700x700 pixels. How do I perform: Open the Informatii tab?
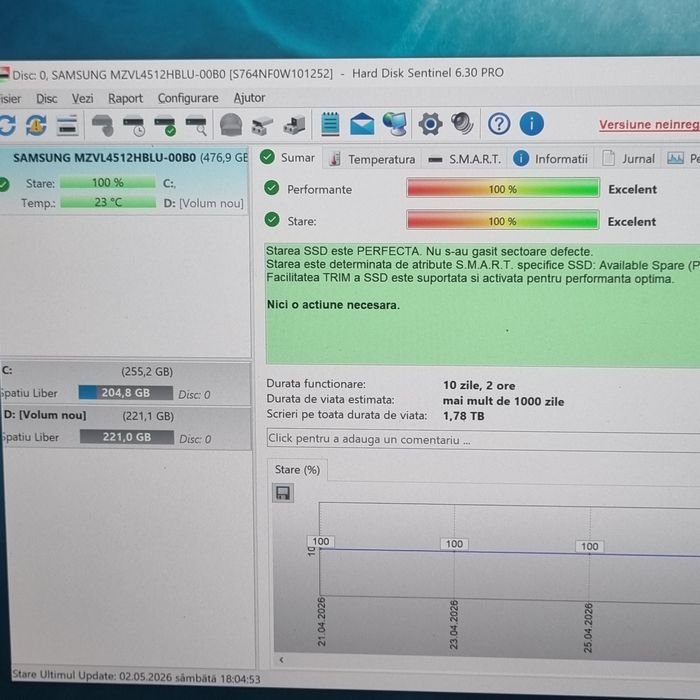tap(550, 158)
